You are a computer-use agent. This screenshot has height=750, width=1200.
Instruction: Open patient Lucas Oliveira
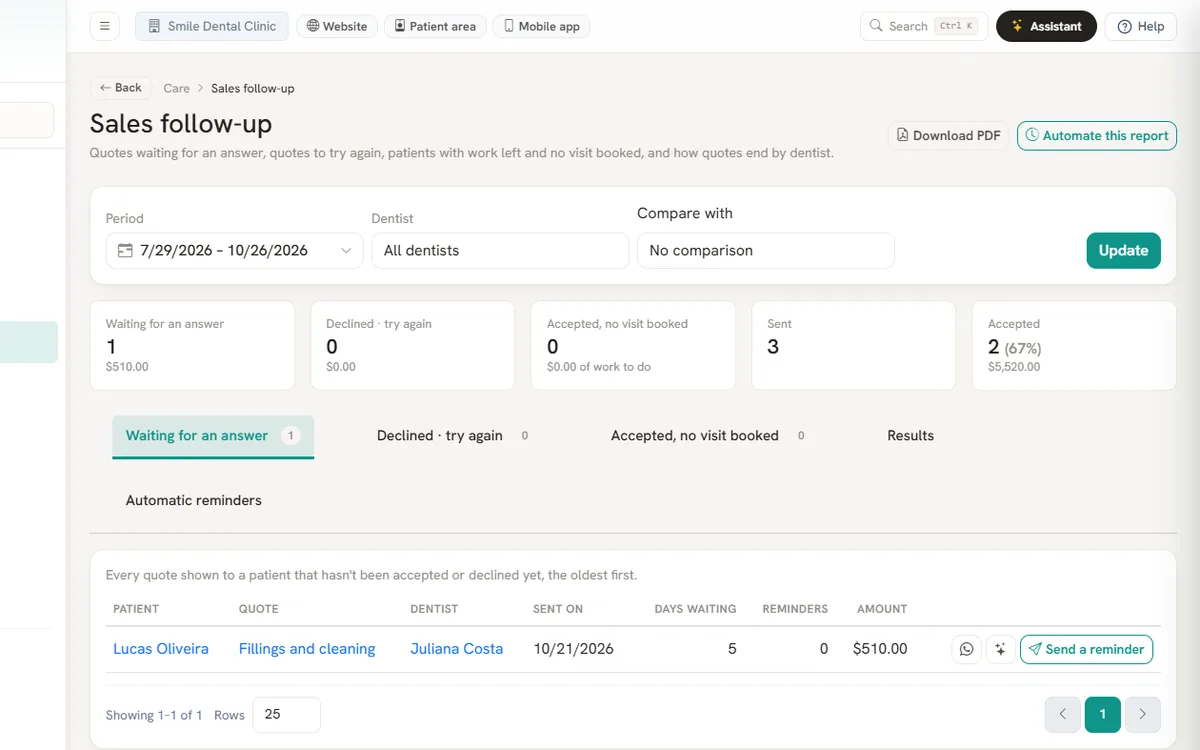pos(161,649)
